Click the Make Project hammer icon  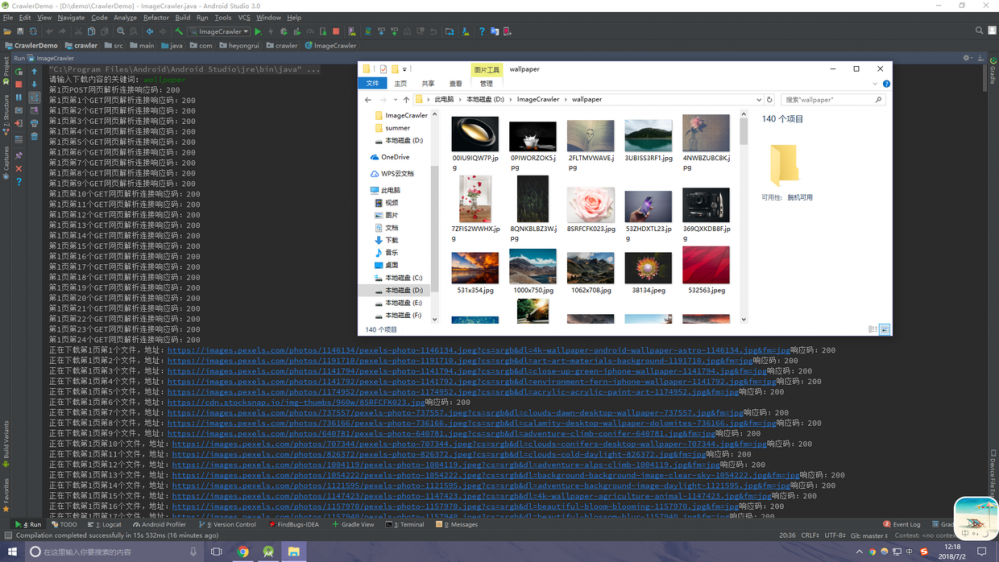179,31
